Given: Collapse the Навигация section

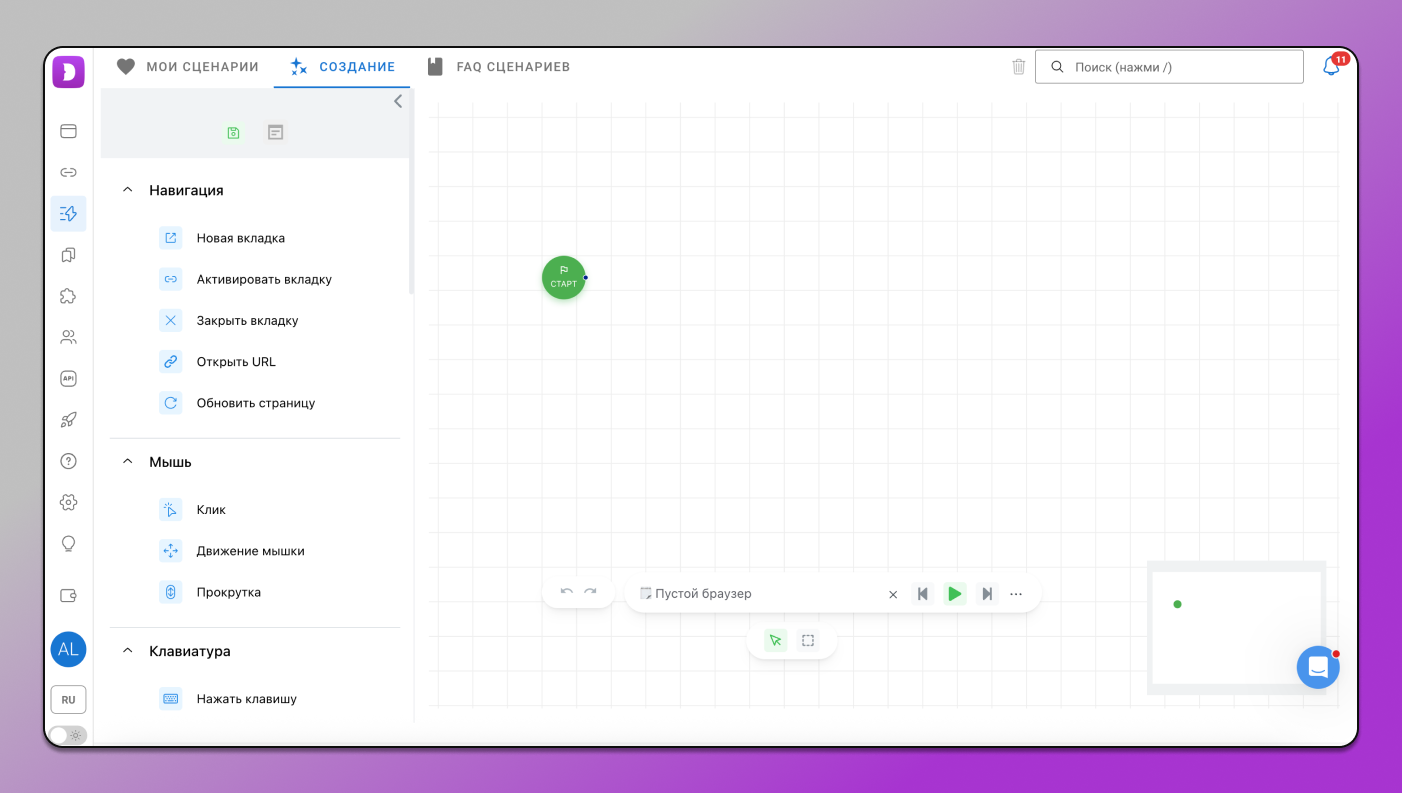Looking at the screenshot, I should tap(128, 190).
